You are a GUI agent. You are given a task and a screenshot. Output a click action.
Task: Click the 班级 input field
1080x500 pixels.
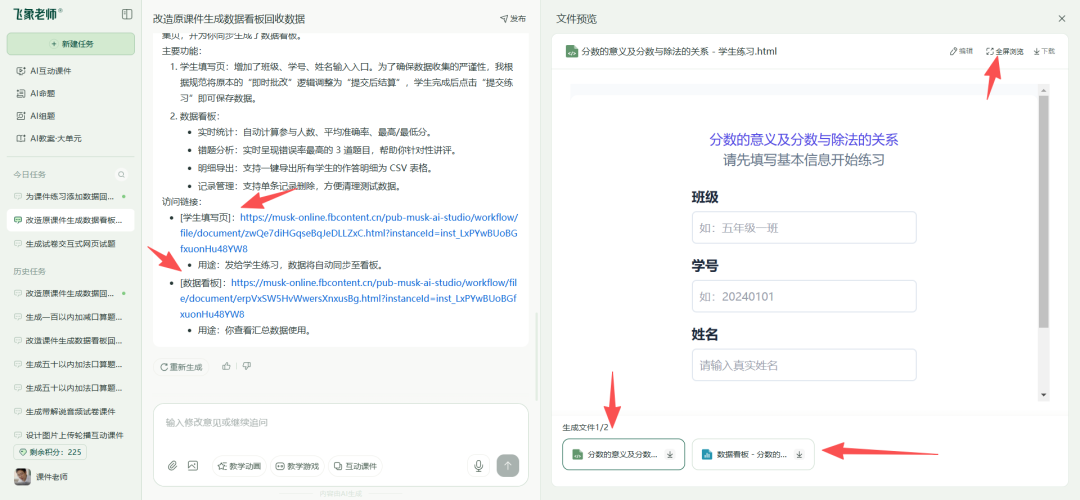804,227
